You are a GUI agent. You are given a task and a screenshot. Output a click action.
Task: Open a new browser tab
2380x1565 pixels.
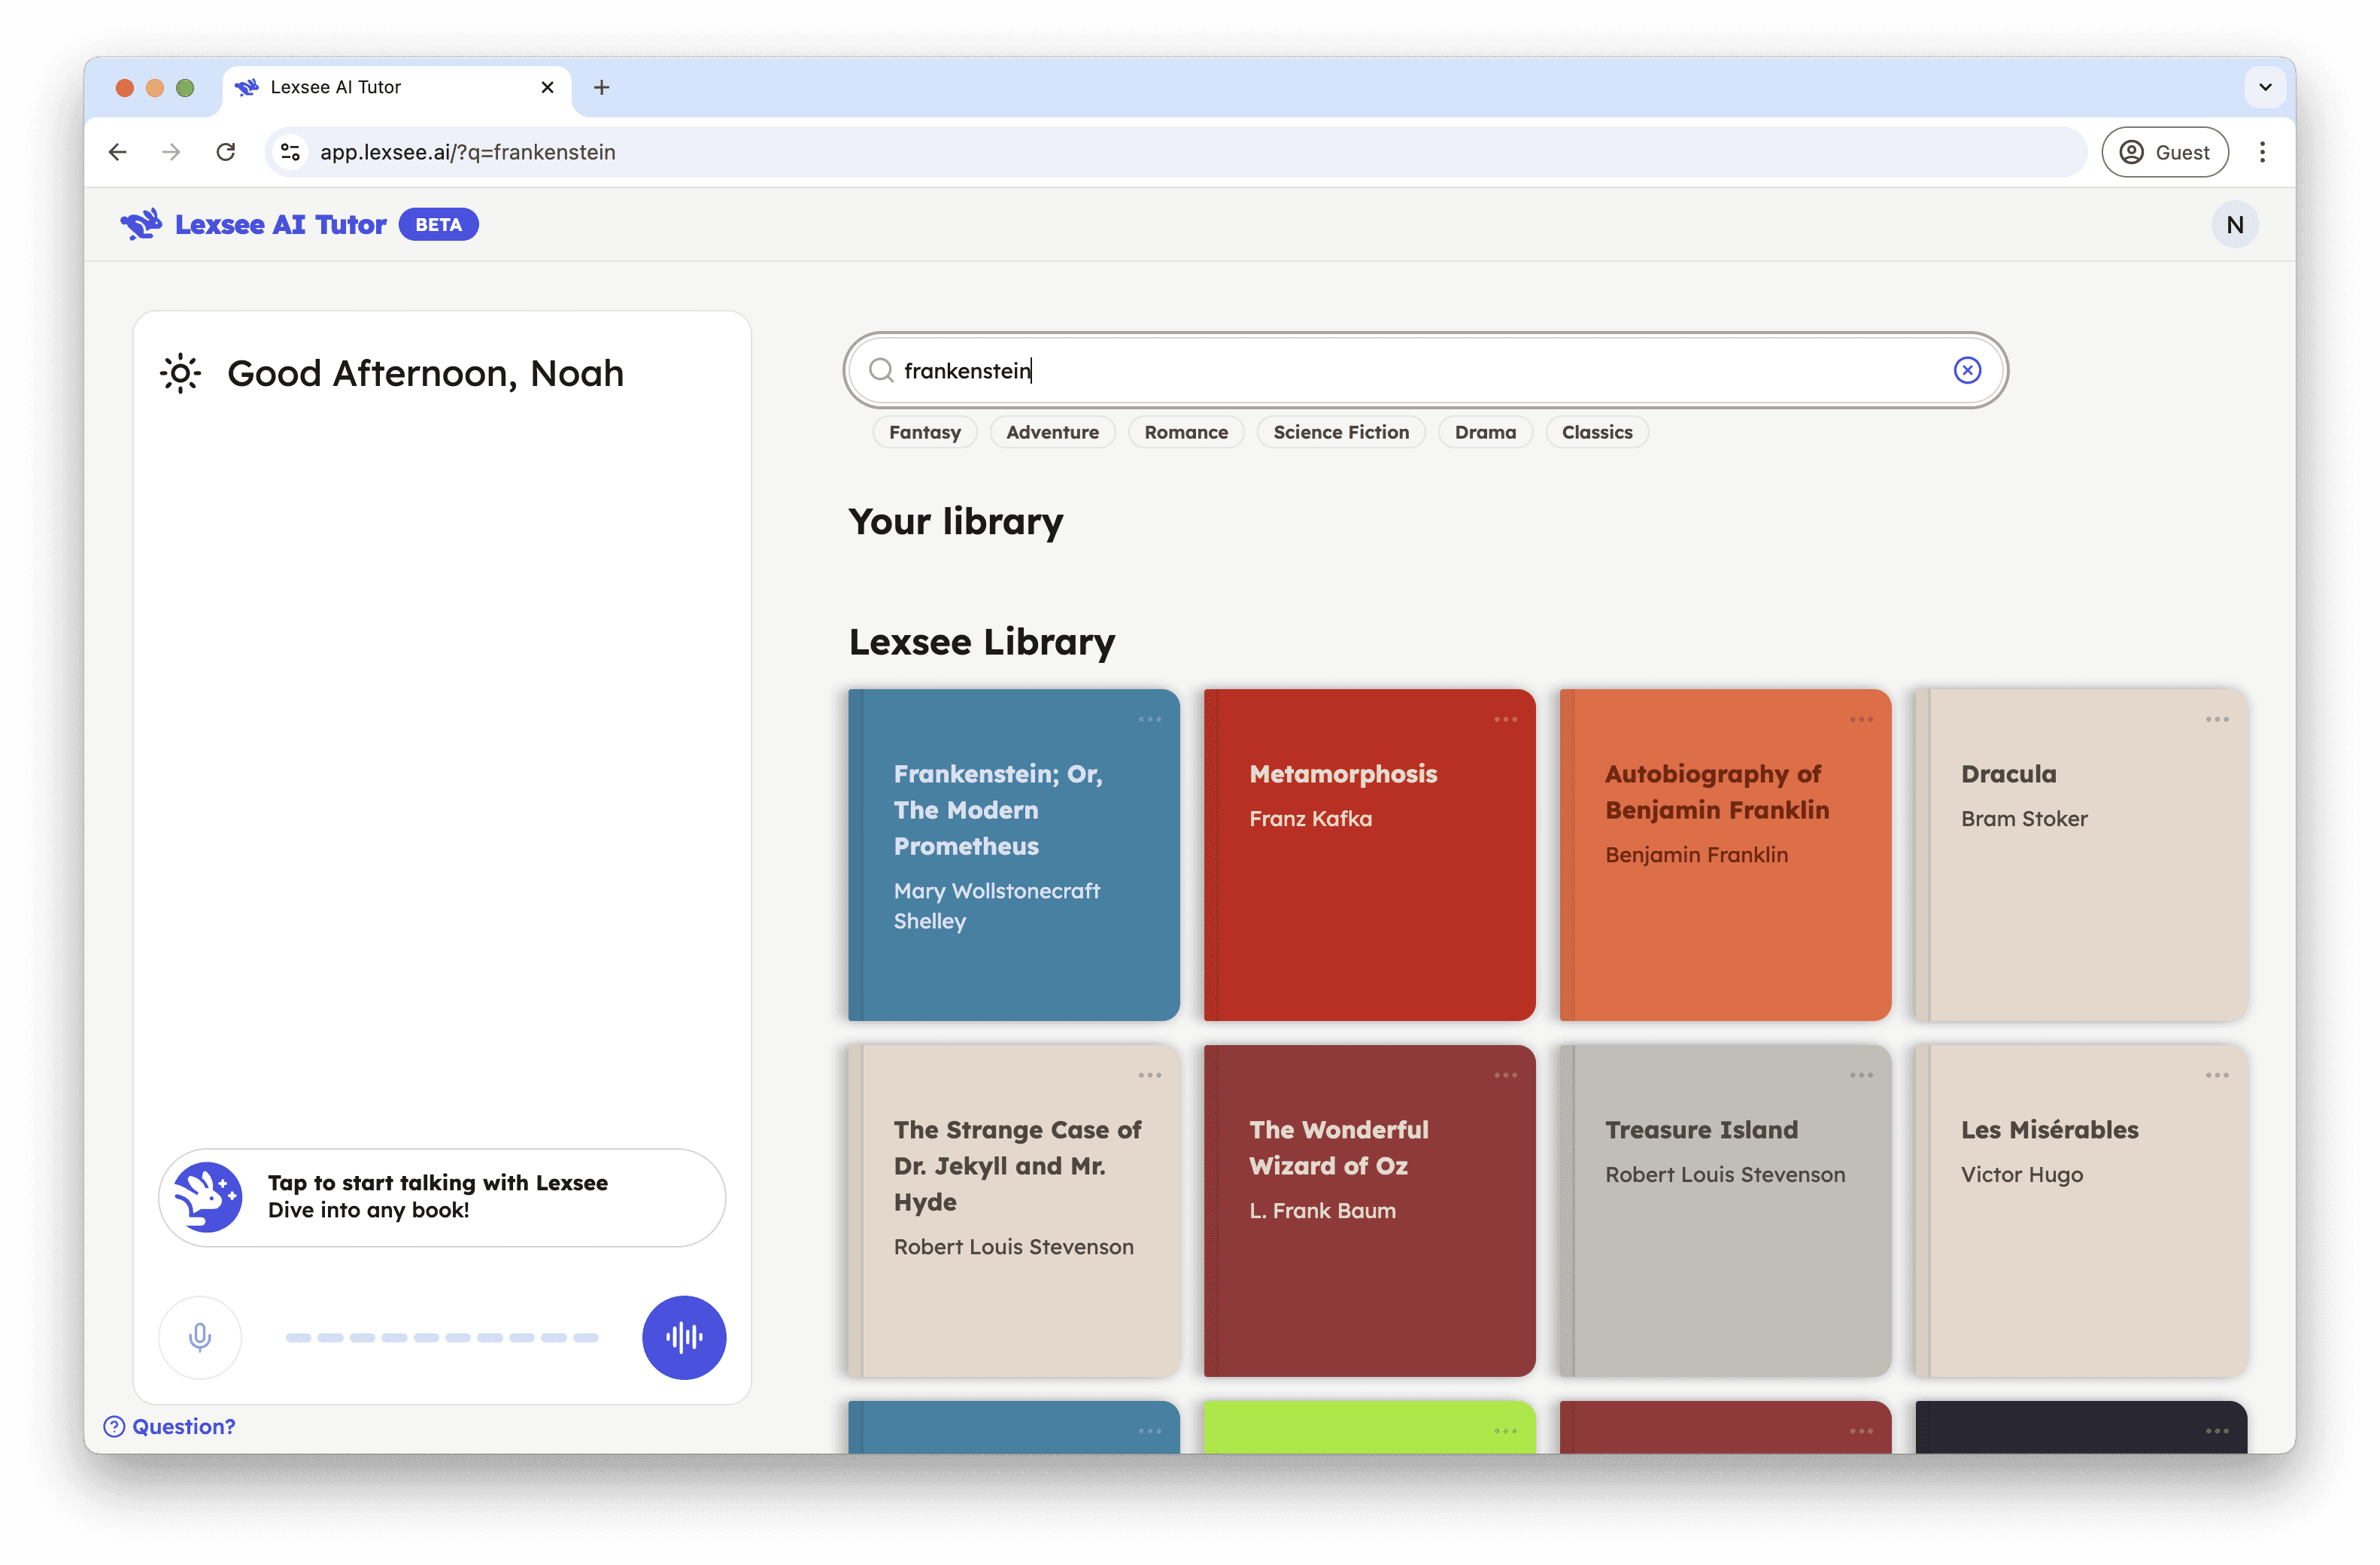601,88
